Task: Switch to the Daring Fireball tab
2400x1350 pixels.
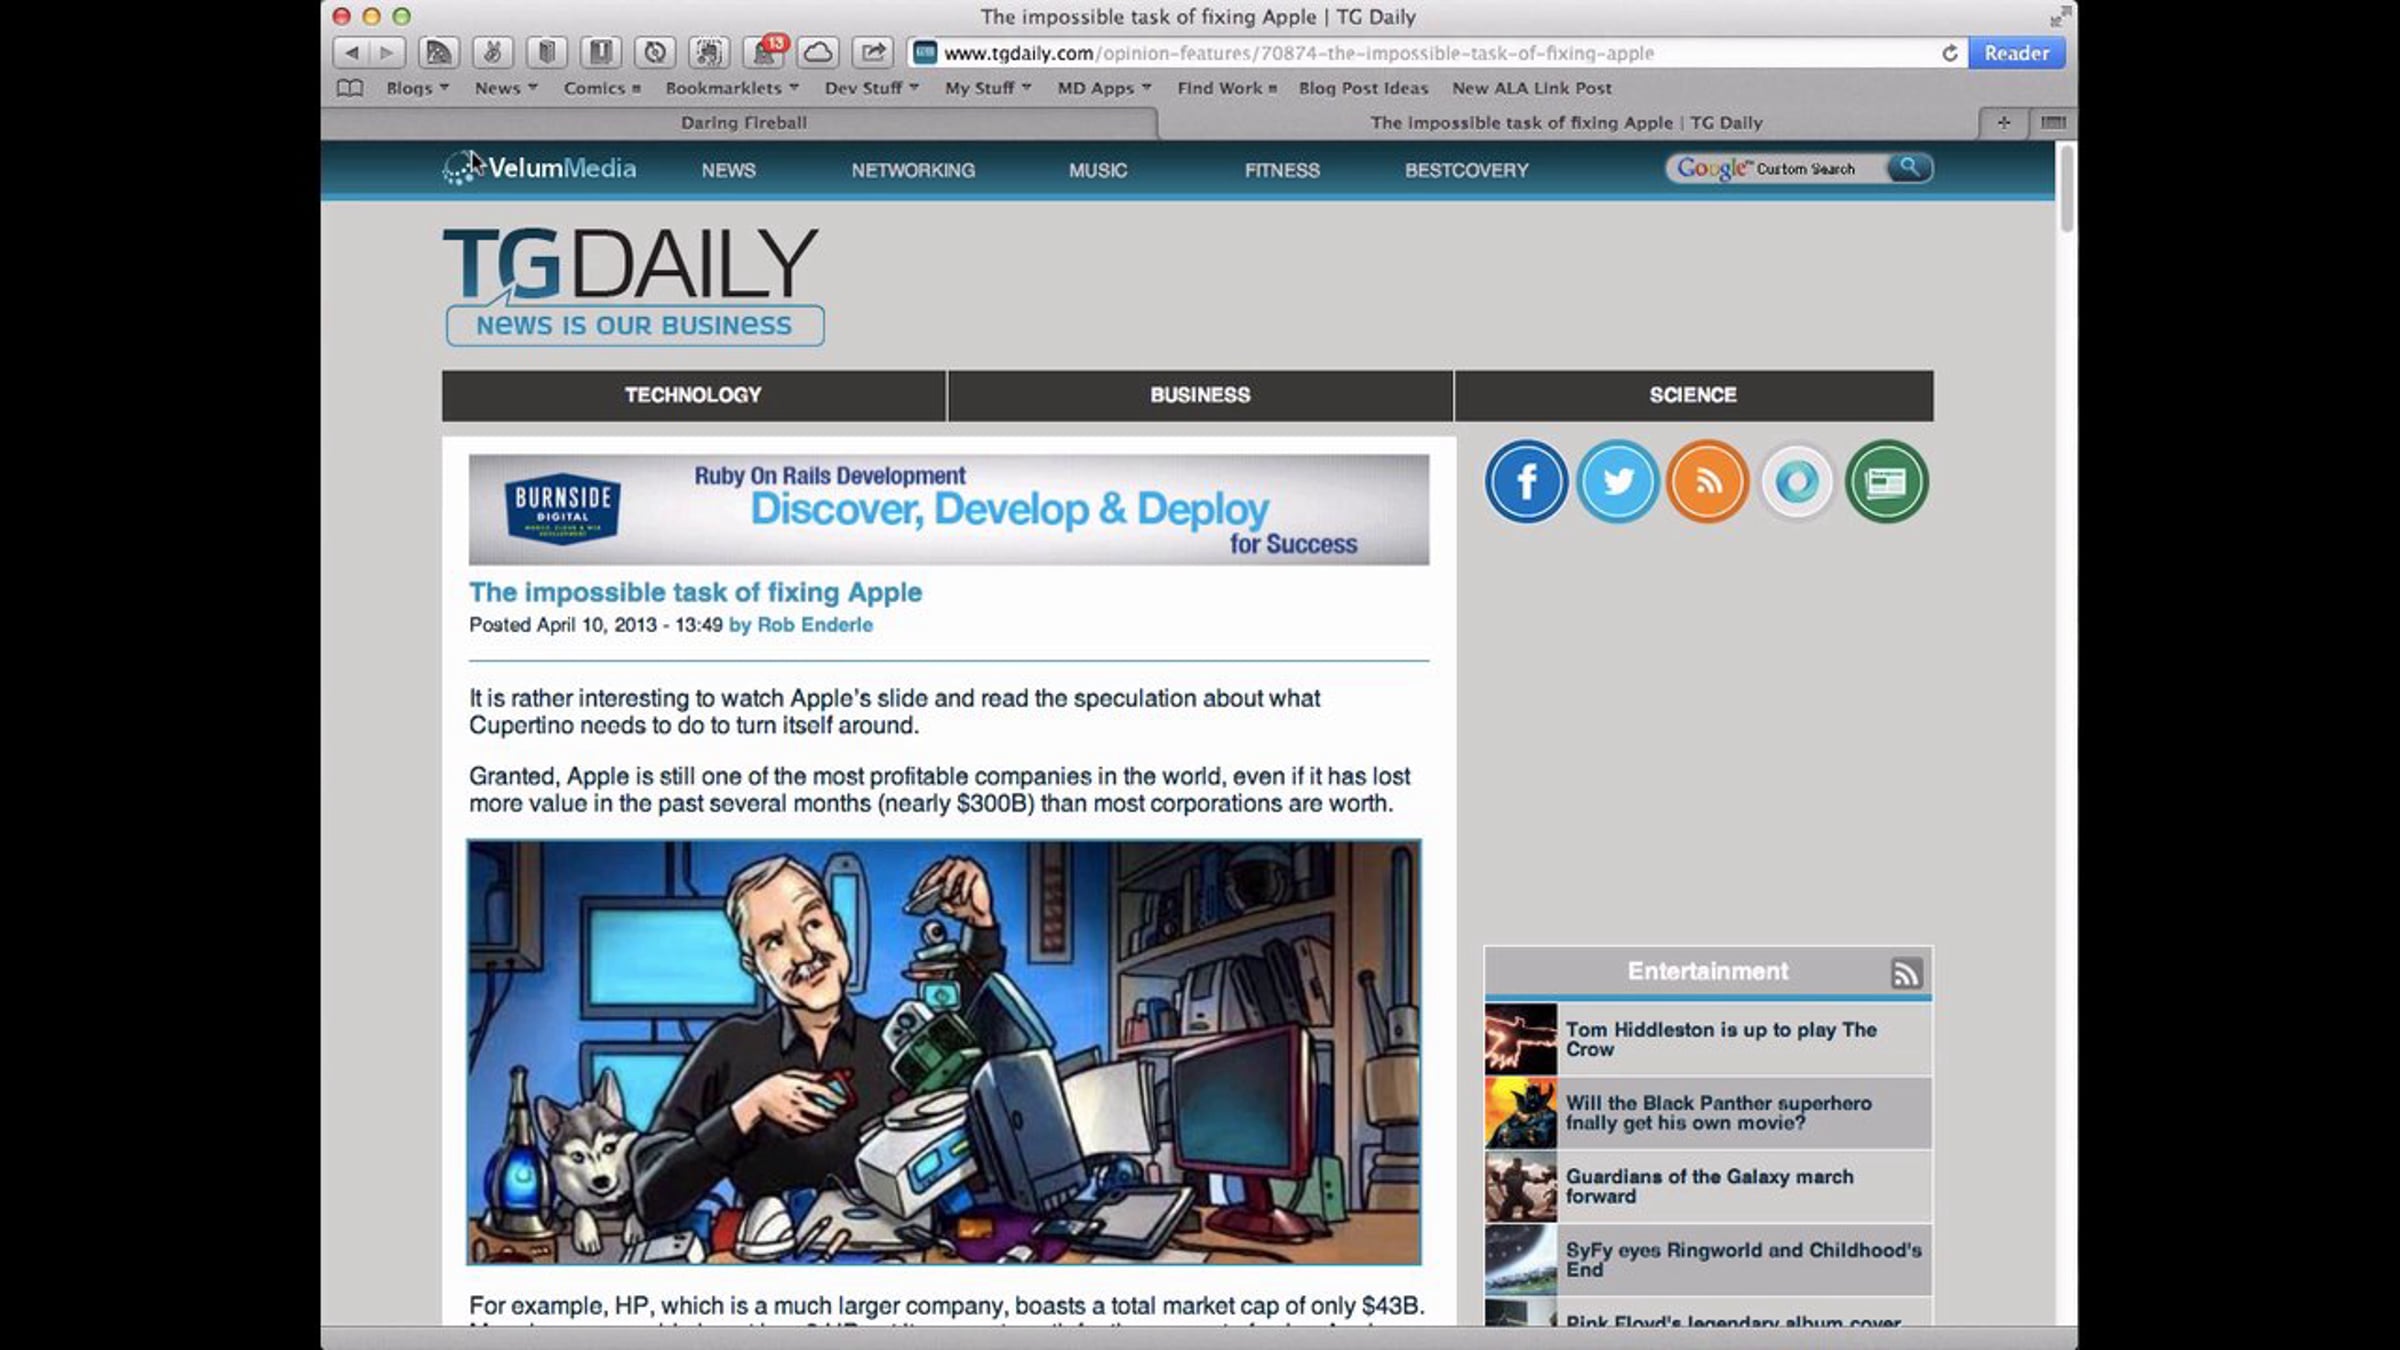Action: click(743, 123)
